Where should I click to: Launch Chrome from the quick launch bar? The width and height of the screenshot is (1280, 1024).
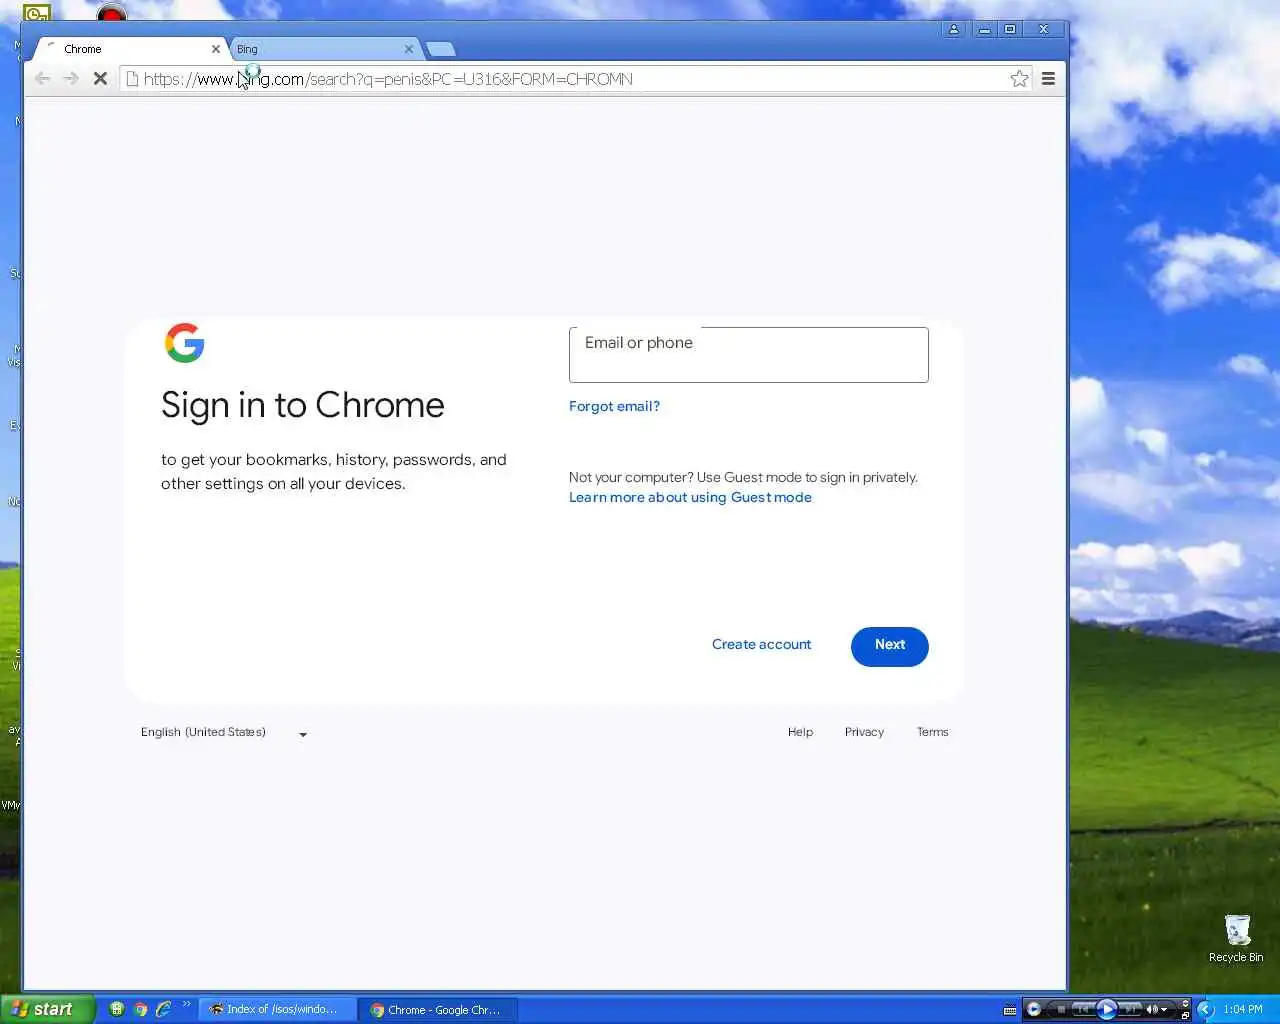click(x=140, y=1009)
